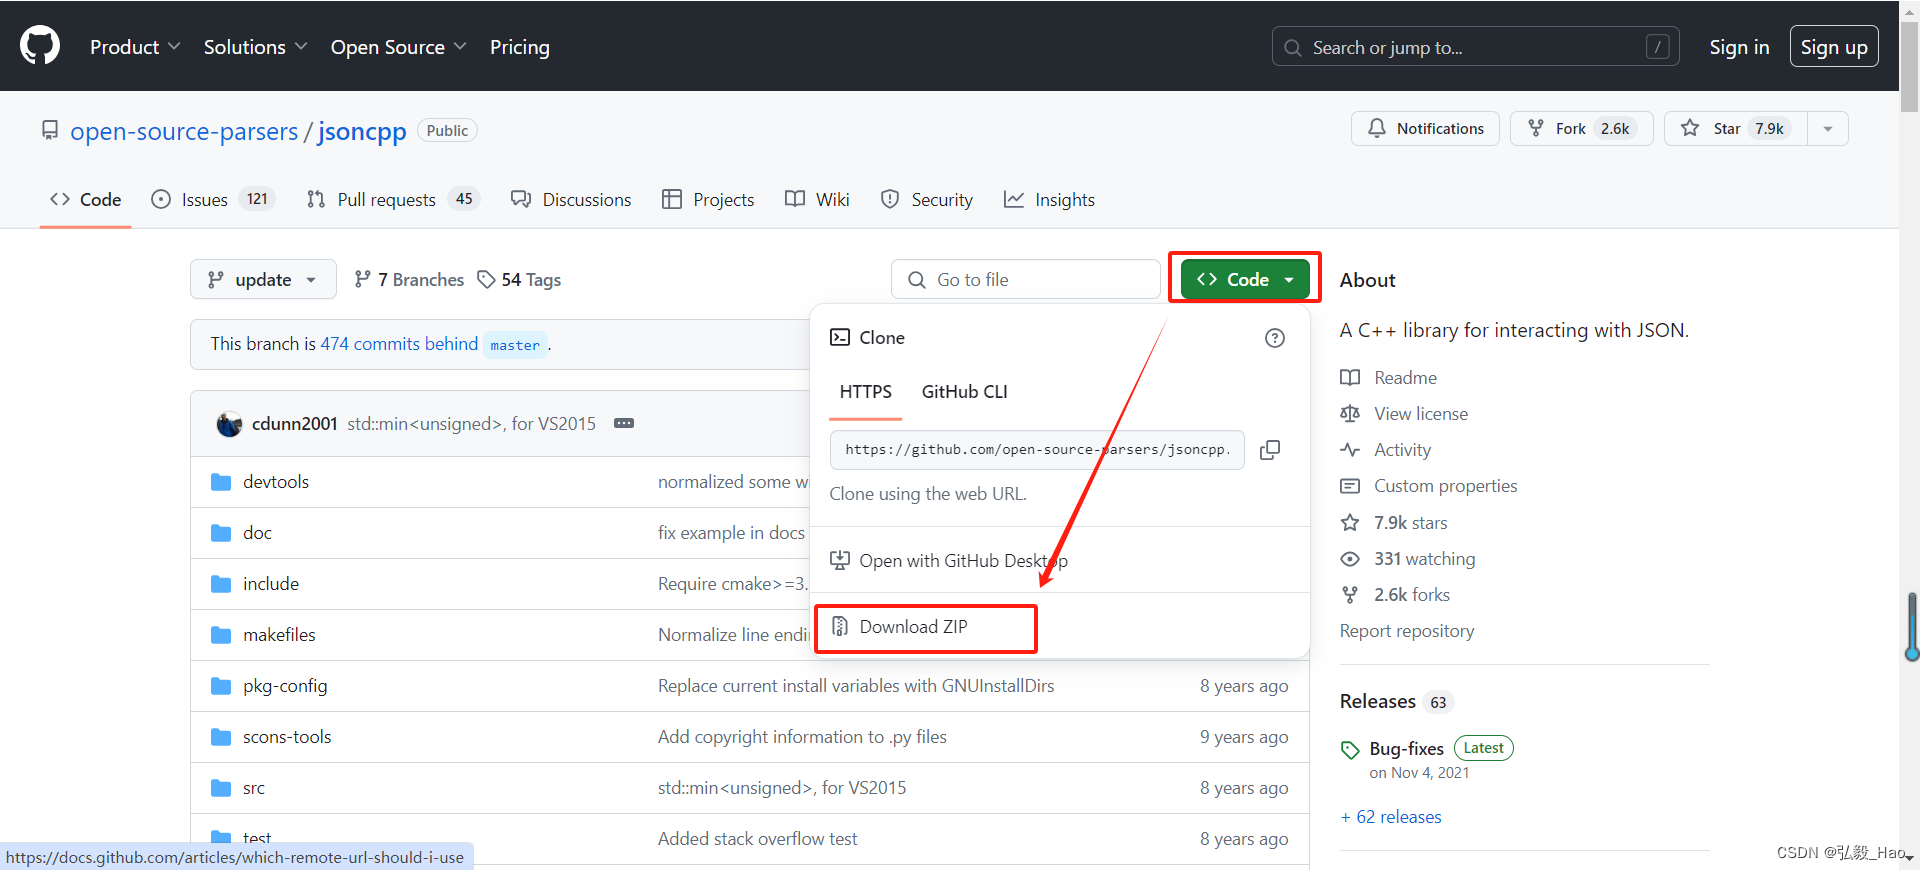Open the master branch label
Image resolution: width=1920 pixels, height=870 pixels.
click(x=515, y=345)
